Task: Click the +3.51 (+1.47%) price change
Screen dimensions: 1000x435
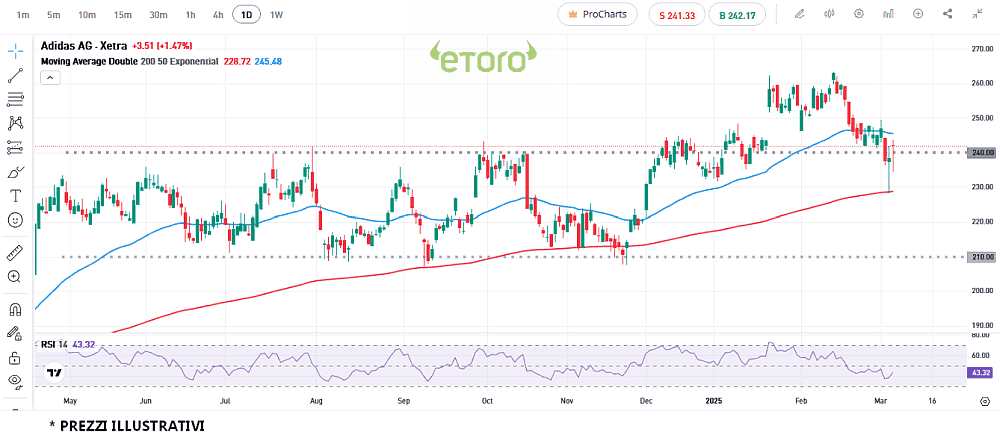Action: click(x=162, y=46)
